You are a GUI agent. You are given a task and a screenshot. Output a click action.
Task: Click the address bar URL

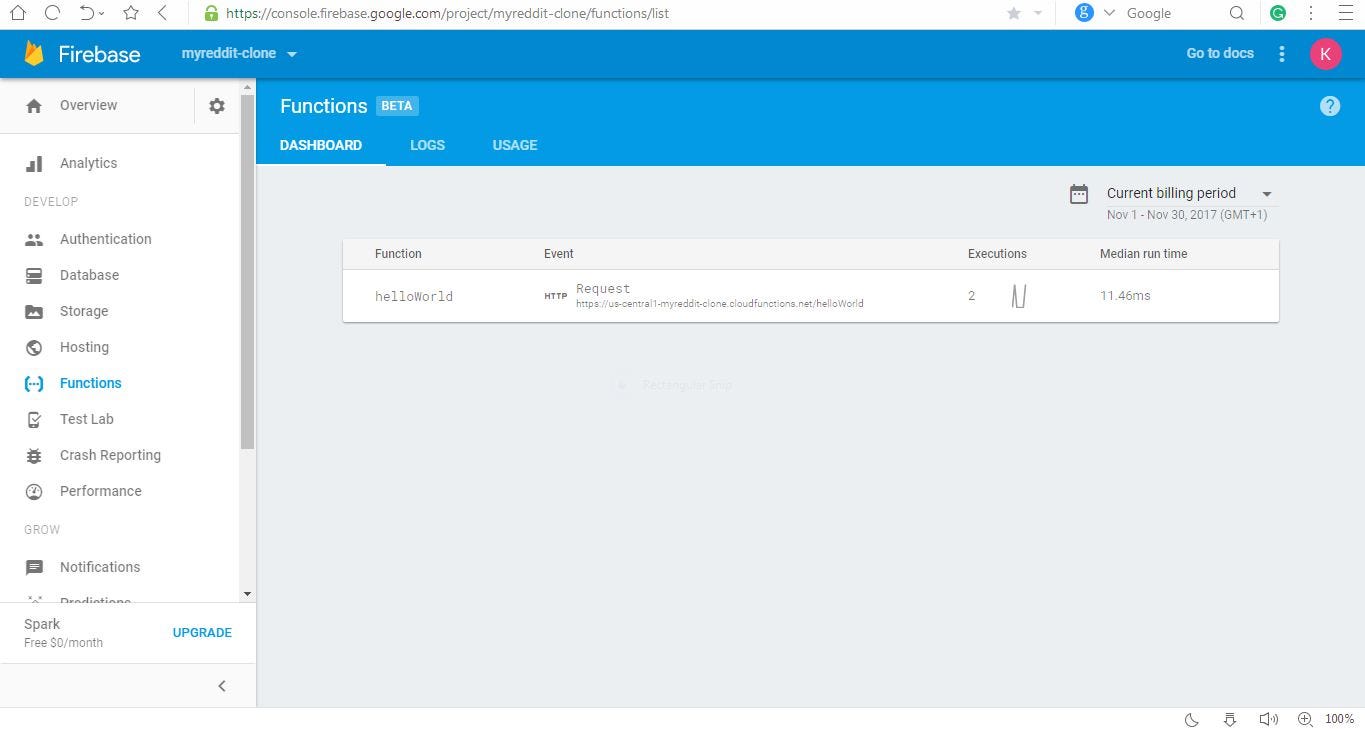click(x=447, y=13)
